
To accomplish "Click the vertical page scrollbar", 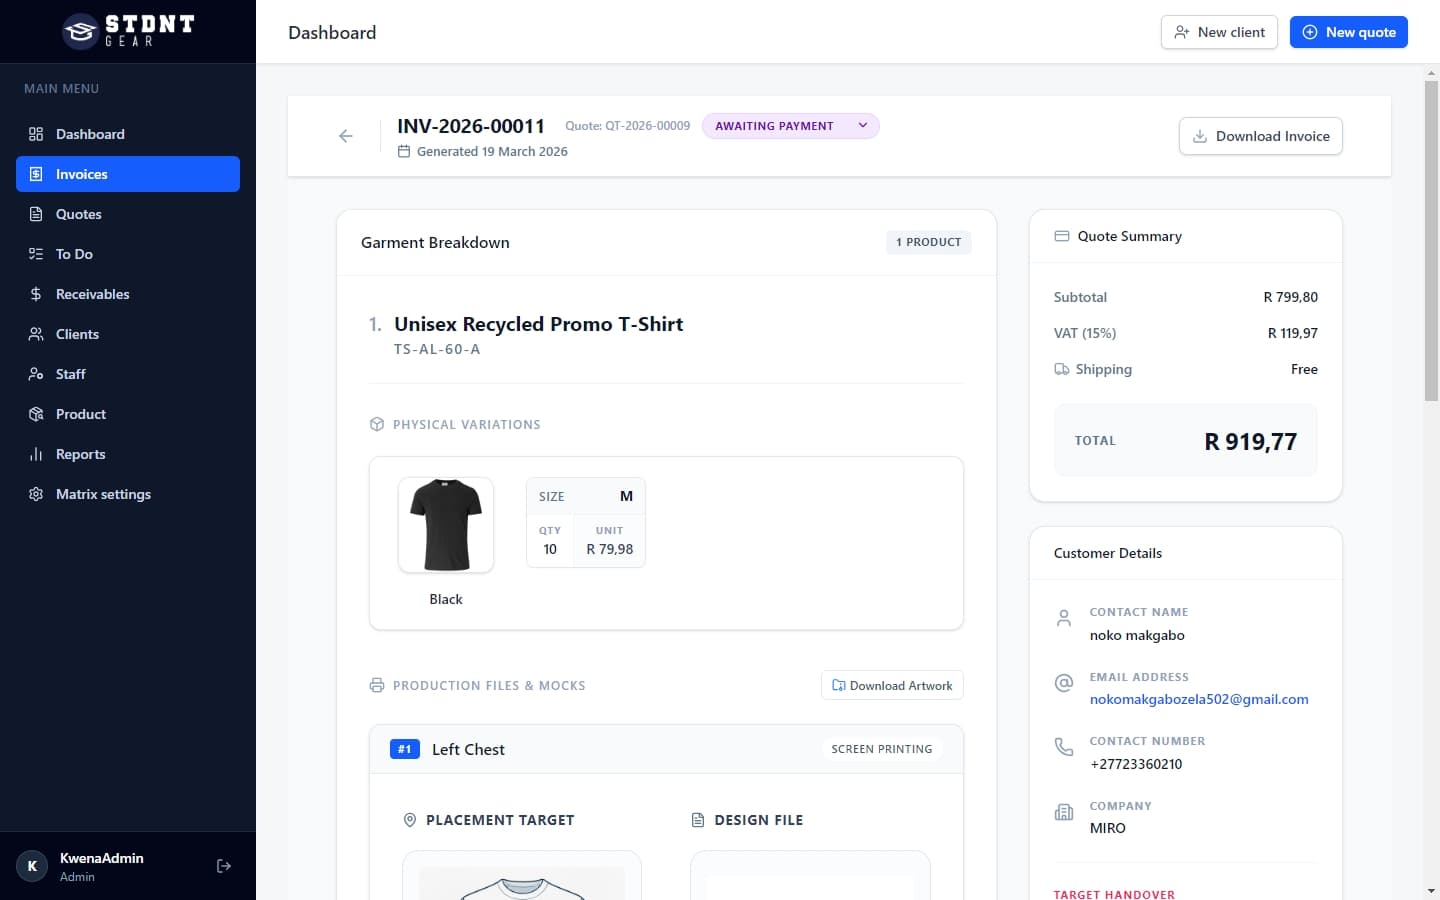I will pos(1431,241).
